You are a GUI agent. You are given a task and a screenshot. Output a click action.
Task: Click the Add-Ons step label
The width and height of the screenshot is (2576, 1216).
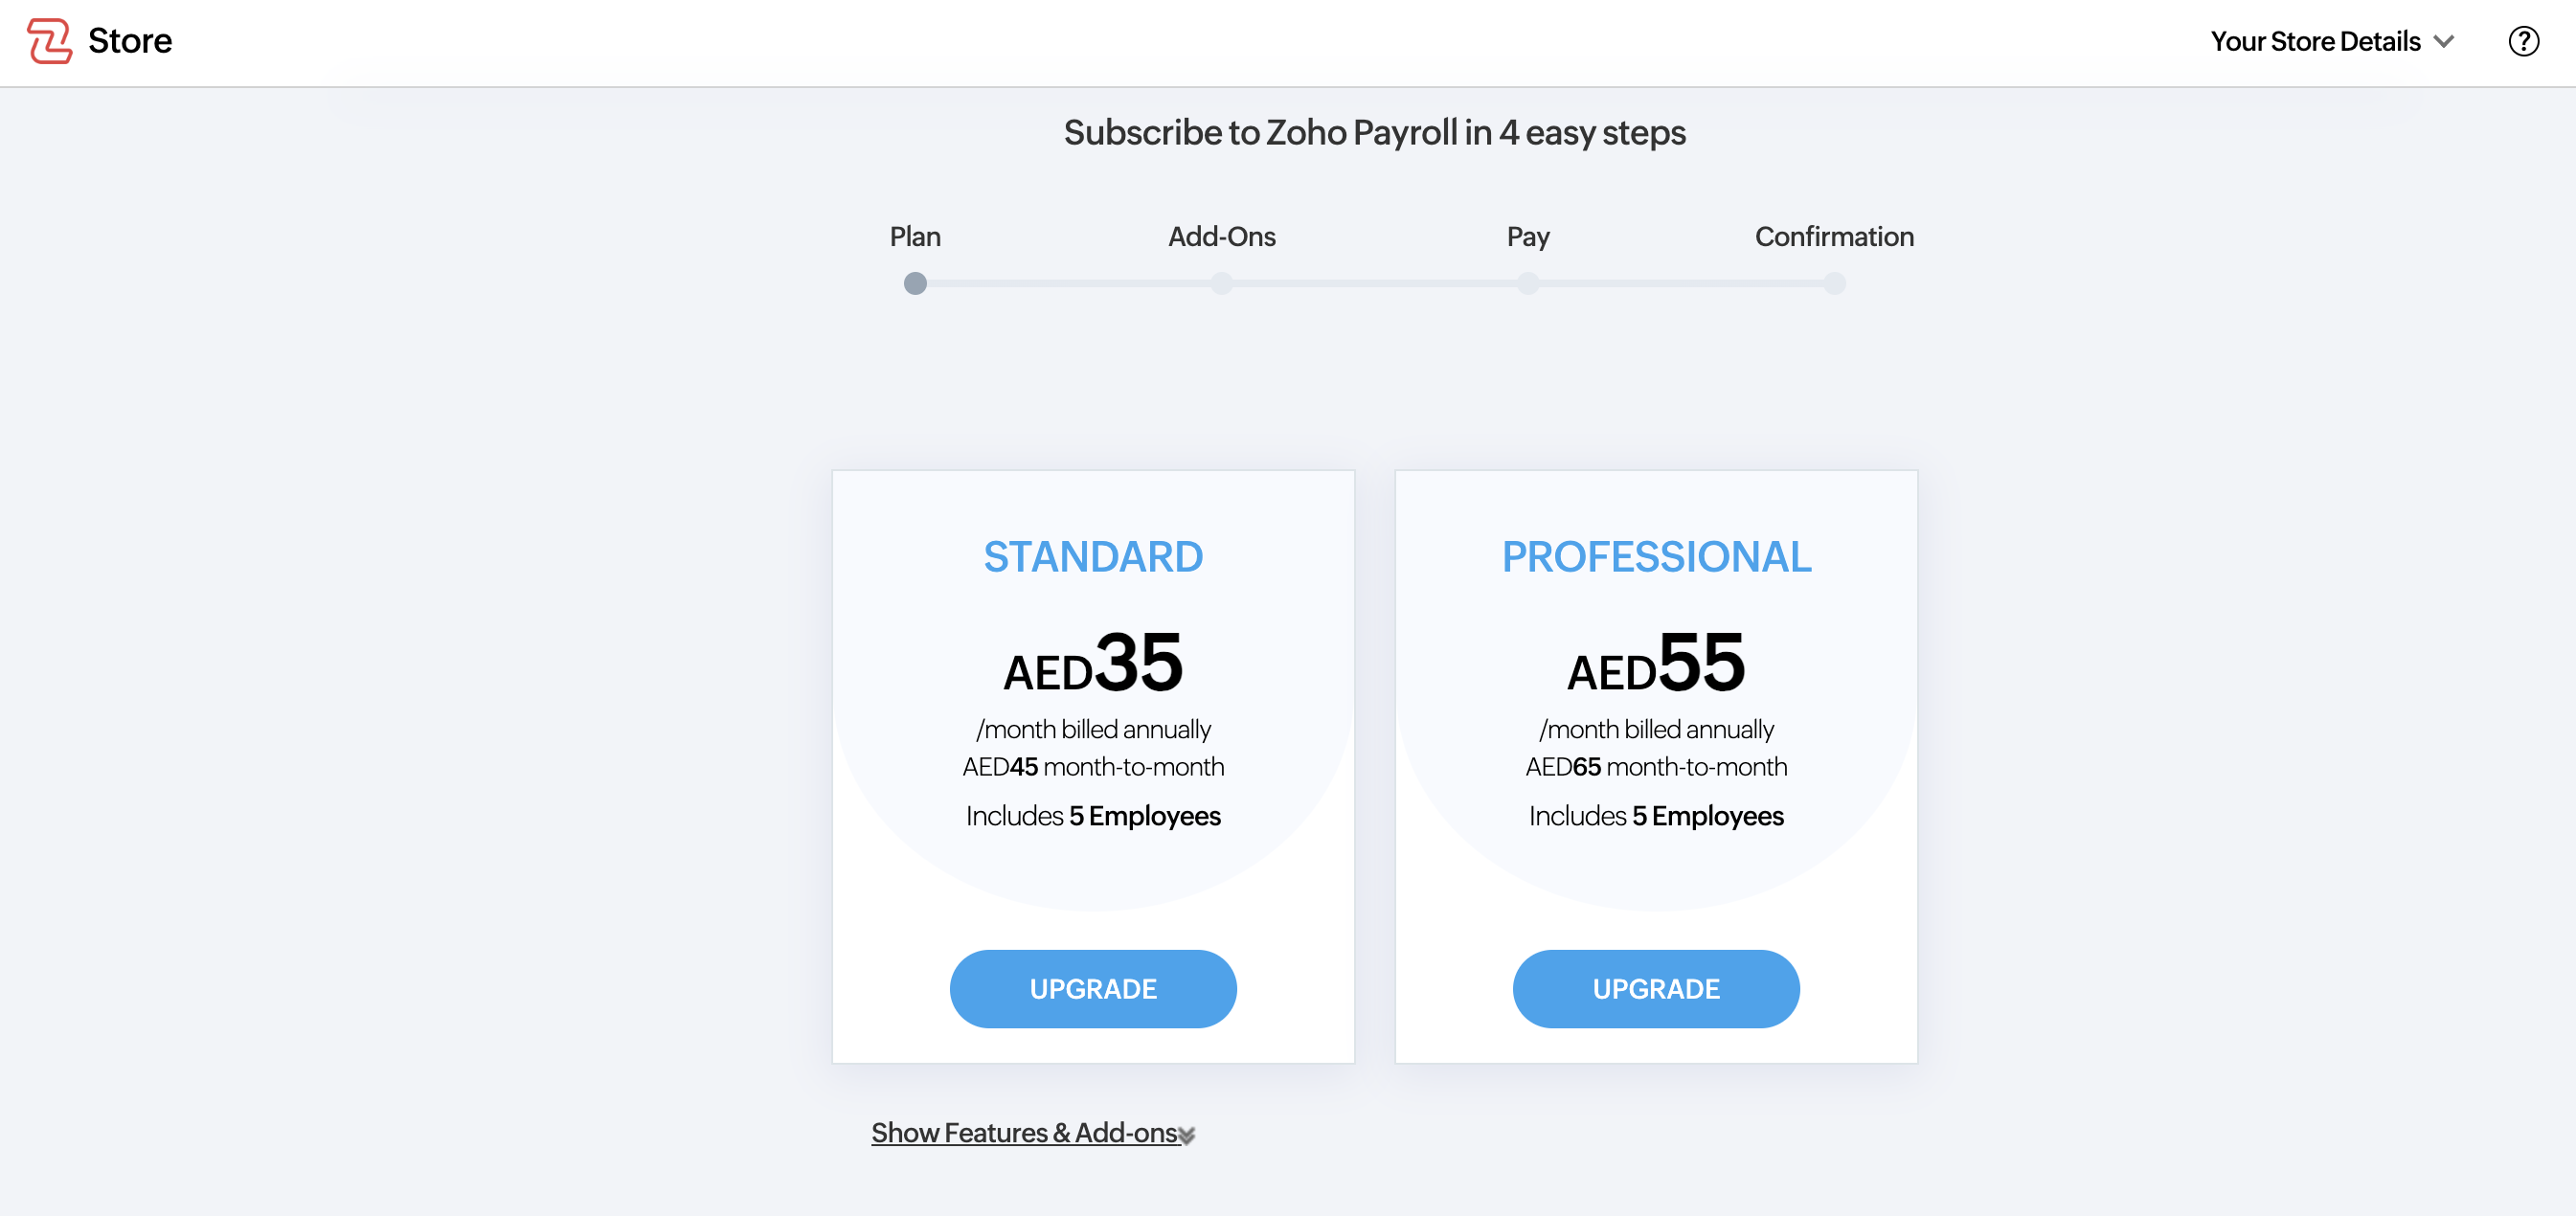point(1221,236)
